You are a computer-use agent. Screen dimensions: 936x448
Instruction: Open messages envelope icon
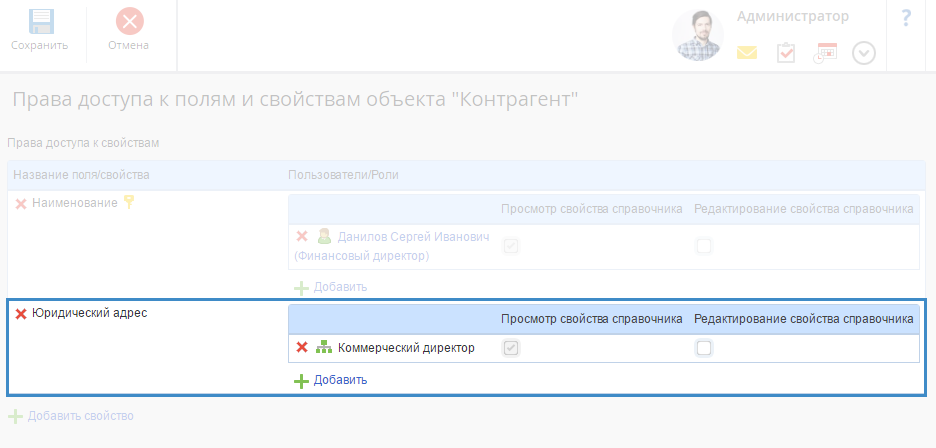click(747, 53)
